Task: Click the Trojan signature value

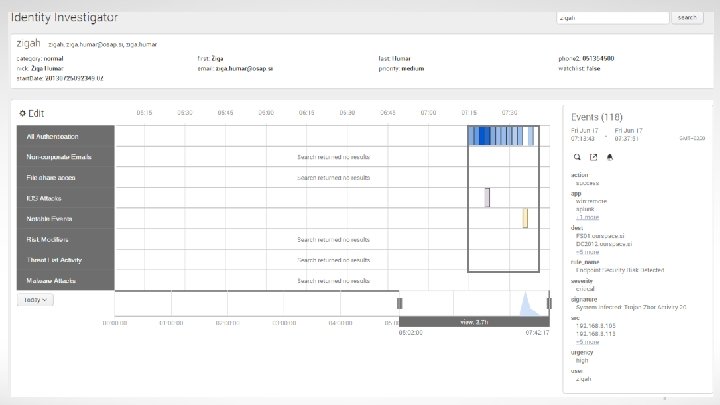Action: [631, 307]
